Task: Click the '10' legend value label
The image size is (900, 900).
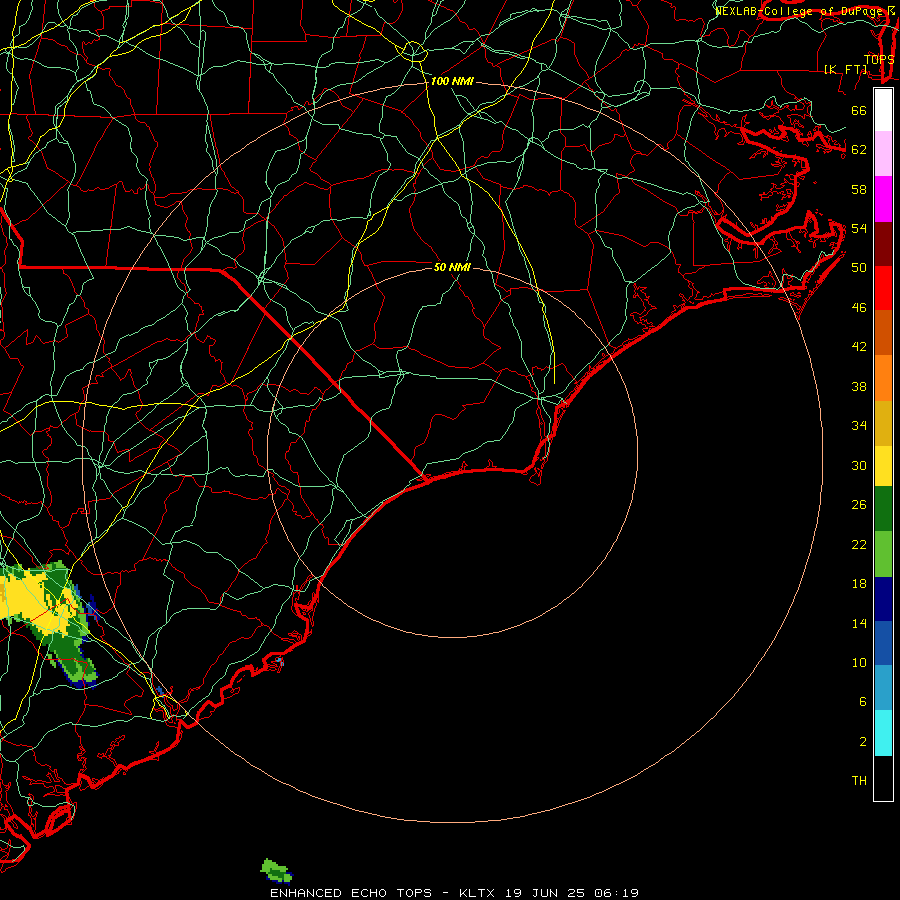Action: coord(859,663)
